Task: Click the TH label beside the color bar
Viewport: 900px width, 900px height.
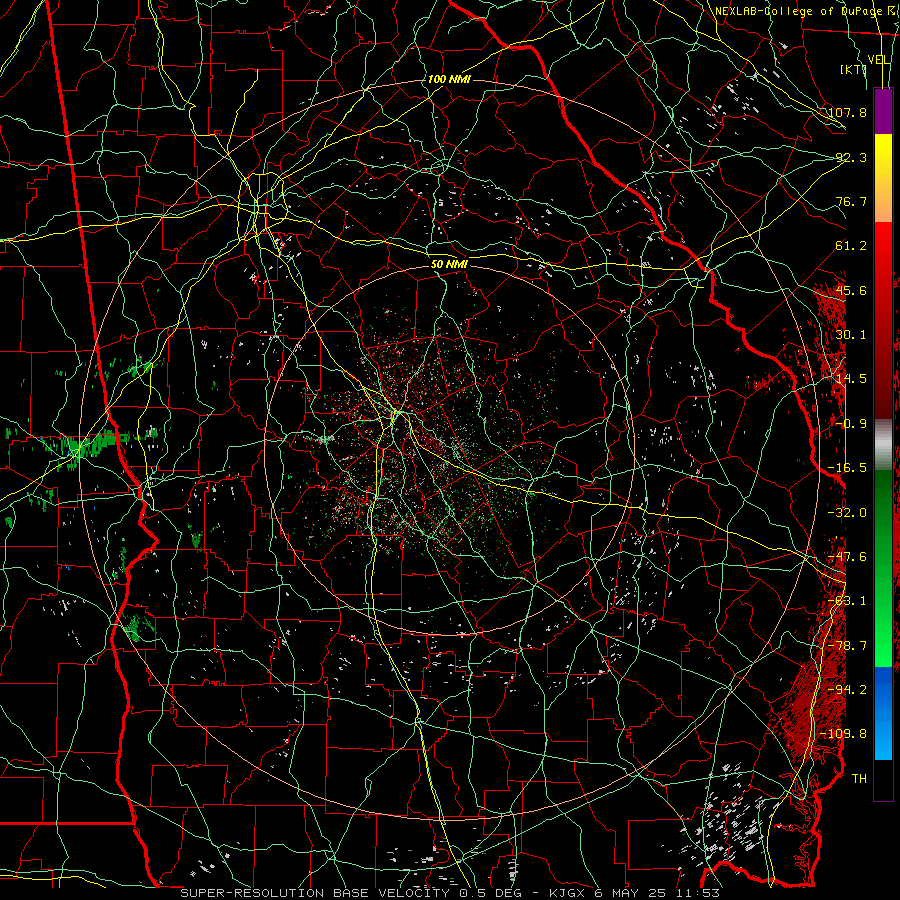Action: click(859, 779)
